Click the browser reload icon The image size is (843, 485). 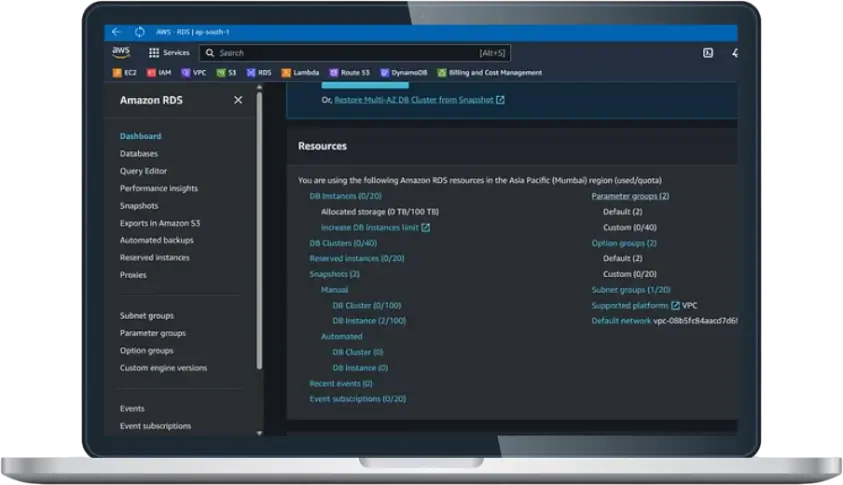pyautogui.click(x=139, y=32)
